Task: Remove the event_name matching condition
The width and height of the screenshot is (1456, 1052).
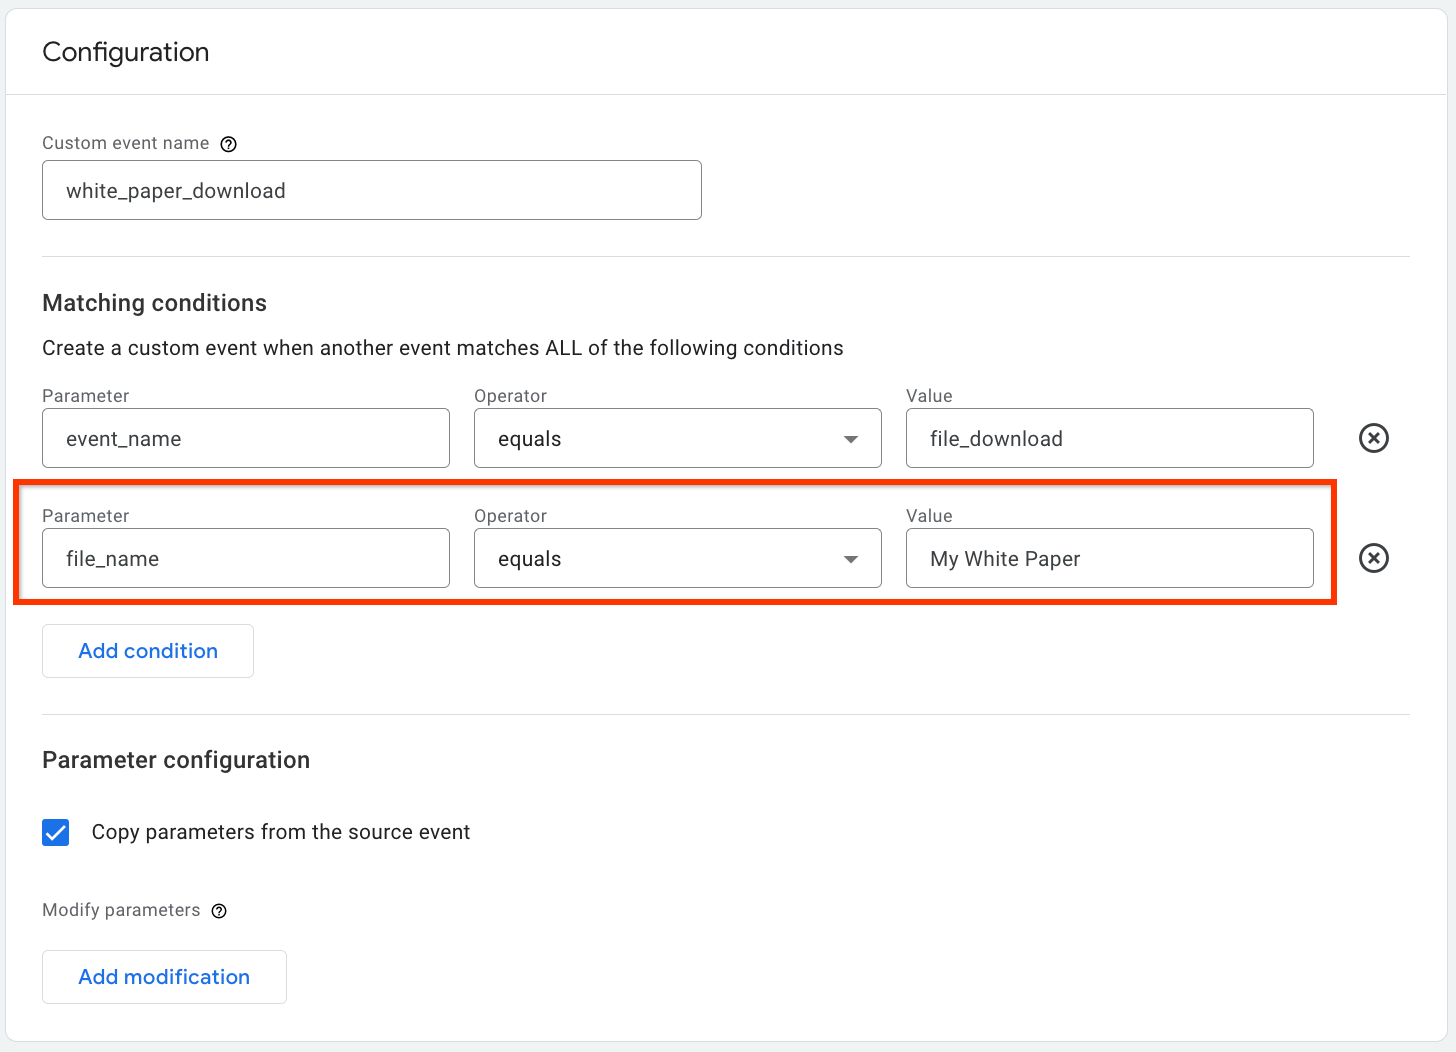Action: (1373, 438)
